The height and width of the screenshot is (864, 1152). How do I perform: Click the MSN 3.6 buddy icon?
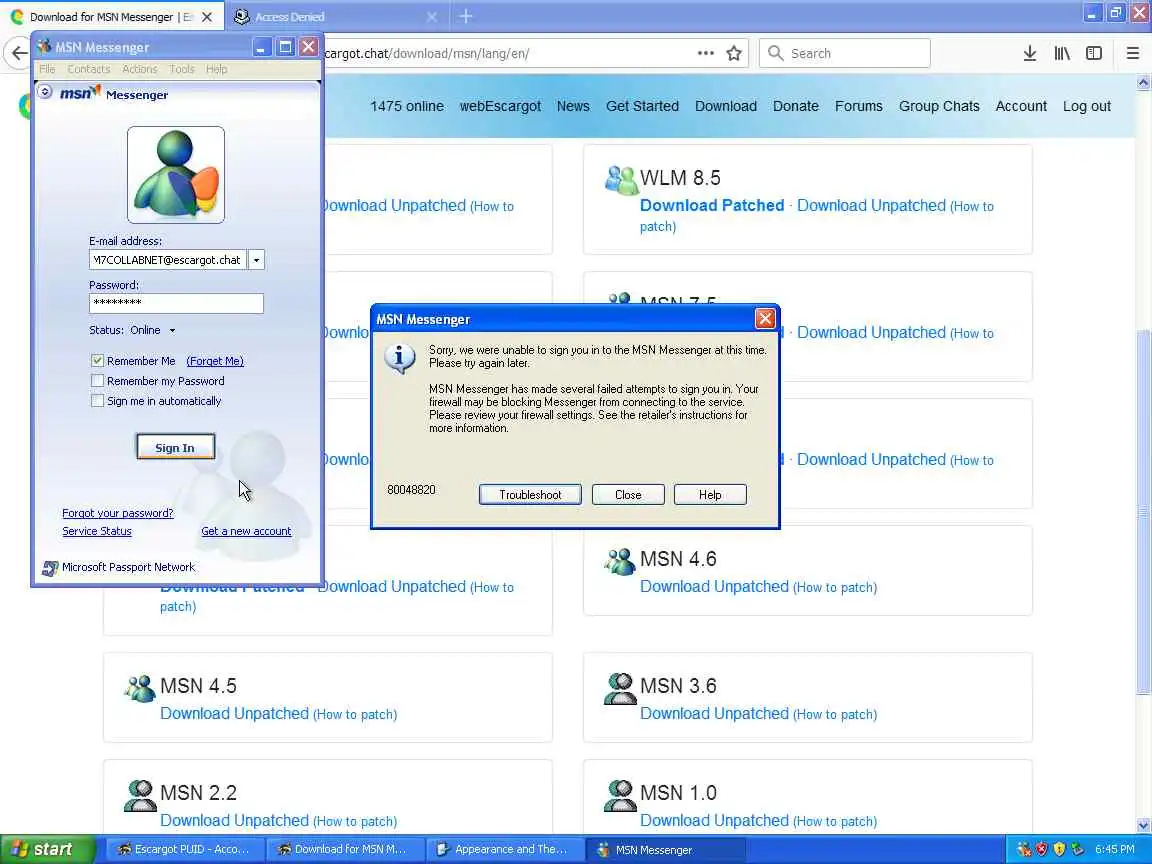(x=619, y=688)
